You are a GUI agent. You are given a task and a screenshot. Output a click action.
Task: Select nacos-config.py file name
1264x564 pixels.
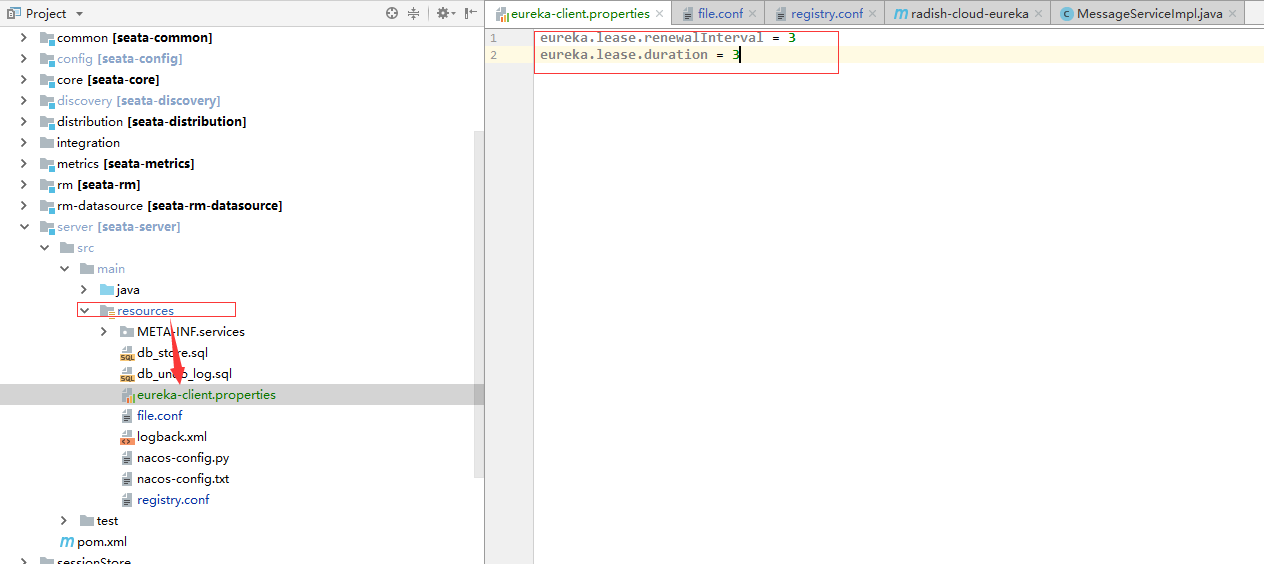183,457
